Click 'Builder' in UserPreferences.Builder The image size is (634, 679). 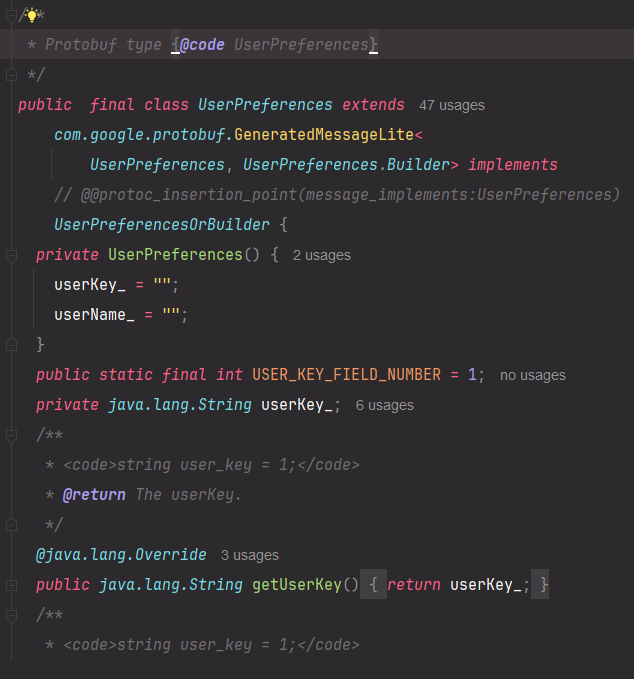pos(418,165)
